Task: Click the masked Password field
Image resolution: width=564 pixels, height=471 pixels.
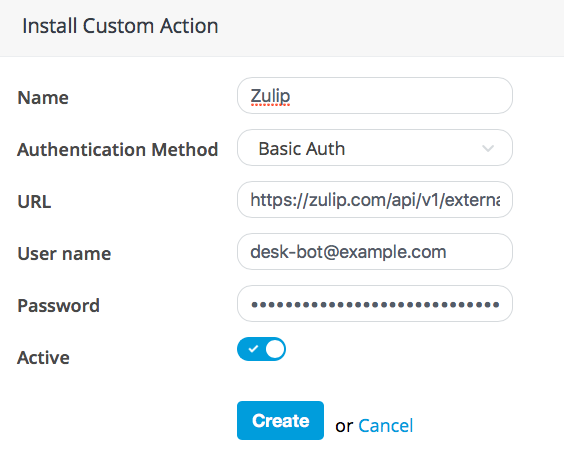Action: click(375, 304)
